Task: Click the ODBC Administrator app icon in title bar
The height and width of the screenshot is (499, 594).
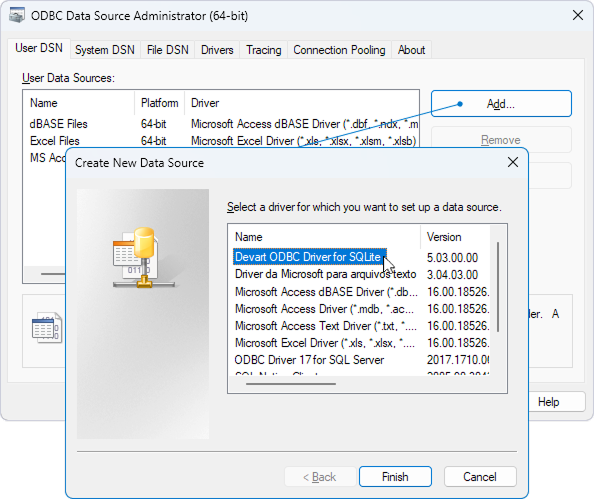Action: (x=17, y=16)
